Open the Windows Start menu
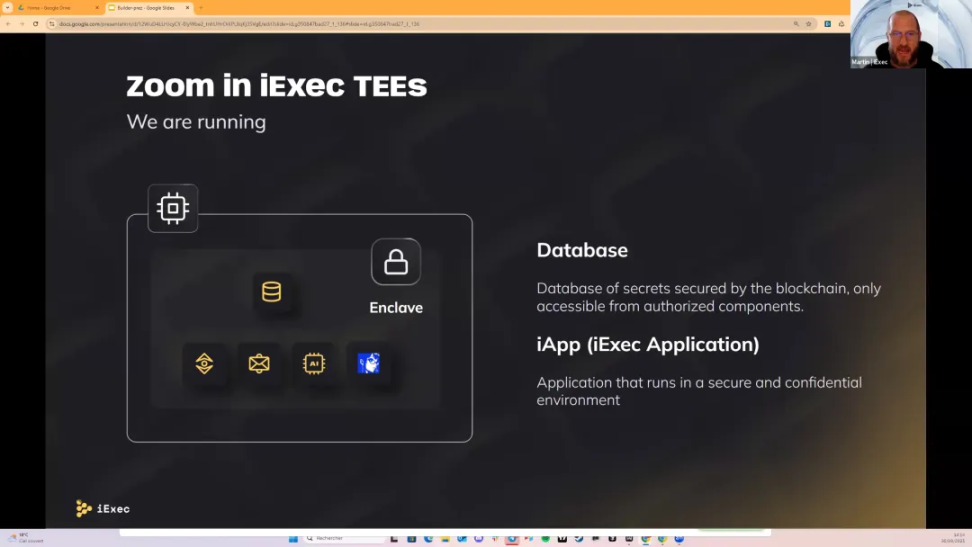 click(x=295, y=538)
